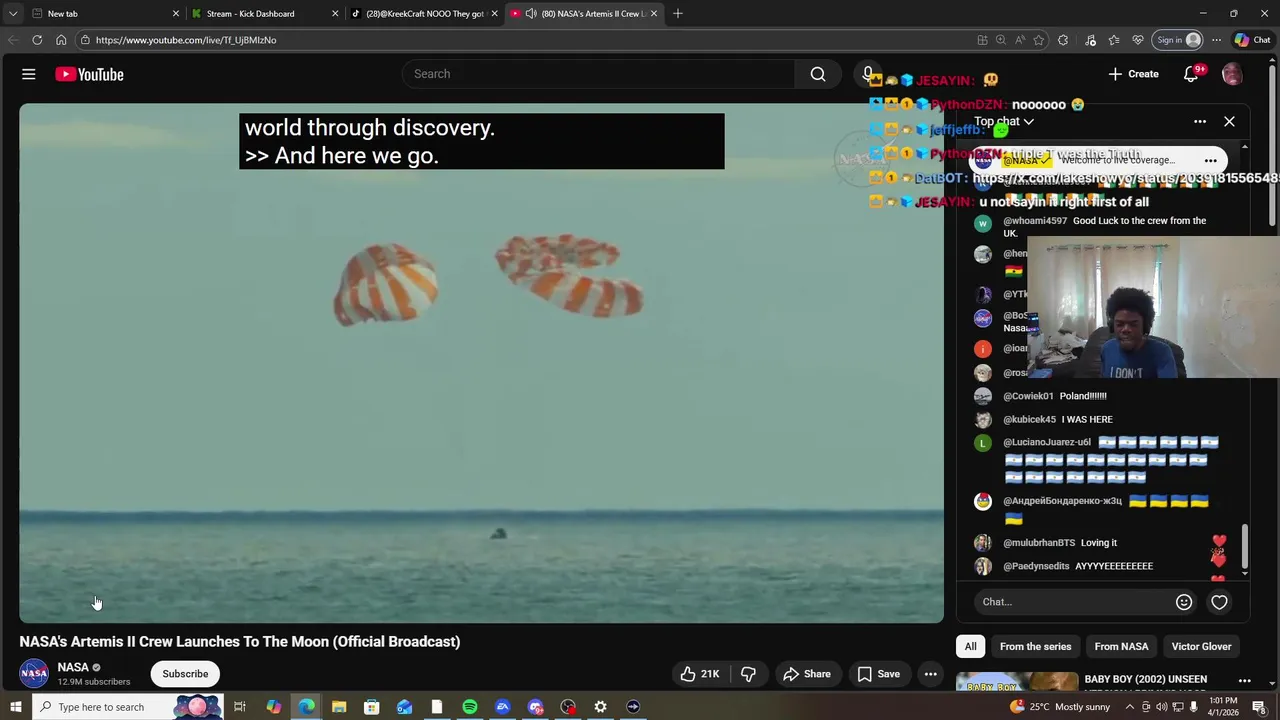
Task: Open Windows Settings gear in taskbar
Action: [x=600, y=707]
